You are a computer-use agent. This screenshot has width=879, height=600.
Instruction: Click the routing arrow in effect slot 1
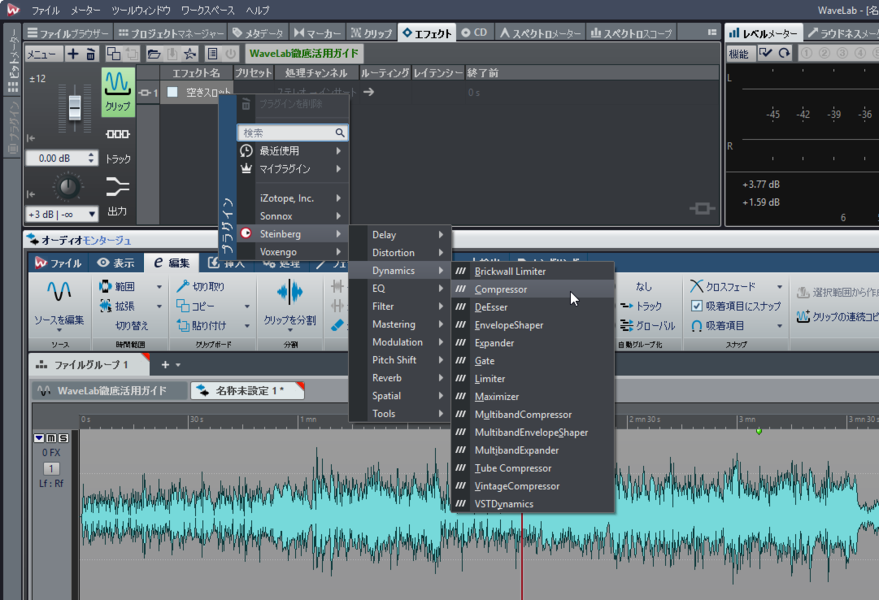point(368,92)
